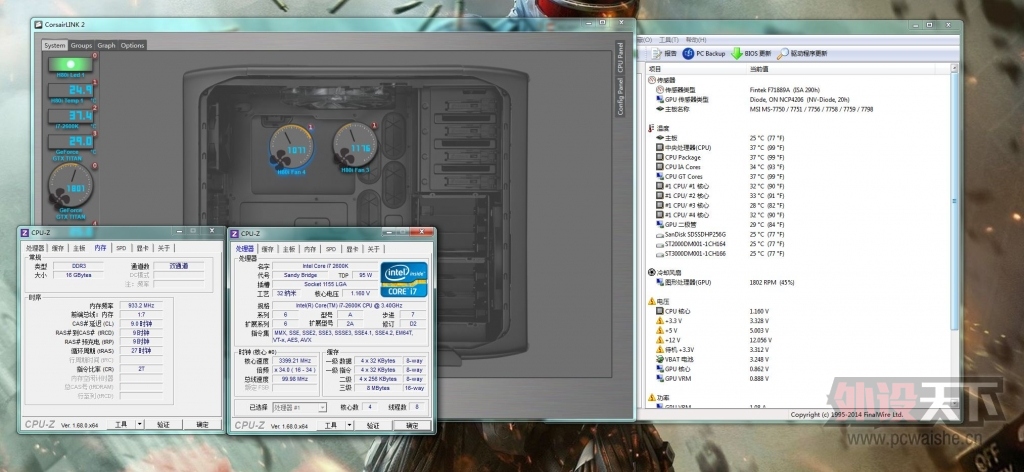Select the #1 CPU/ #3 核心 row
Image resolution: width=1024 pixels, height=472 pixels.
point(798,205)
